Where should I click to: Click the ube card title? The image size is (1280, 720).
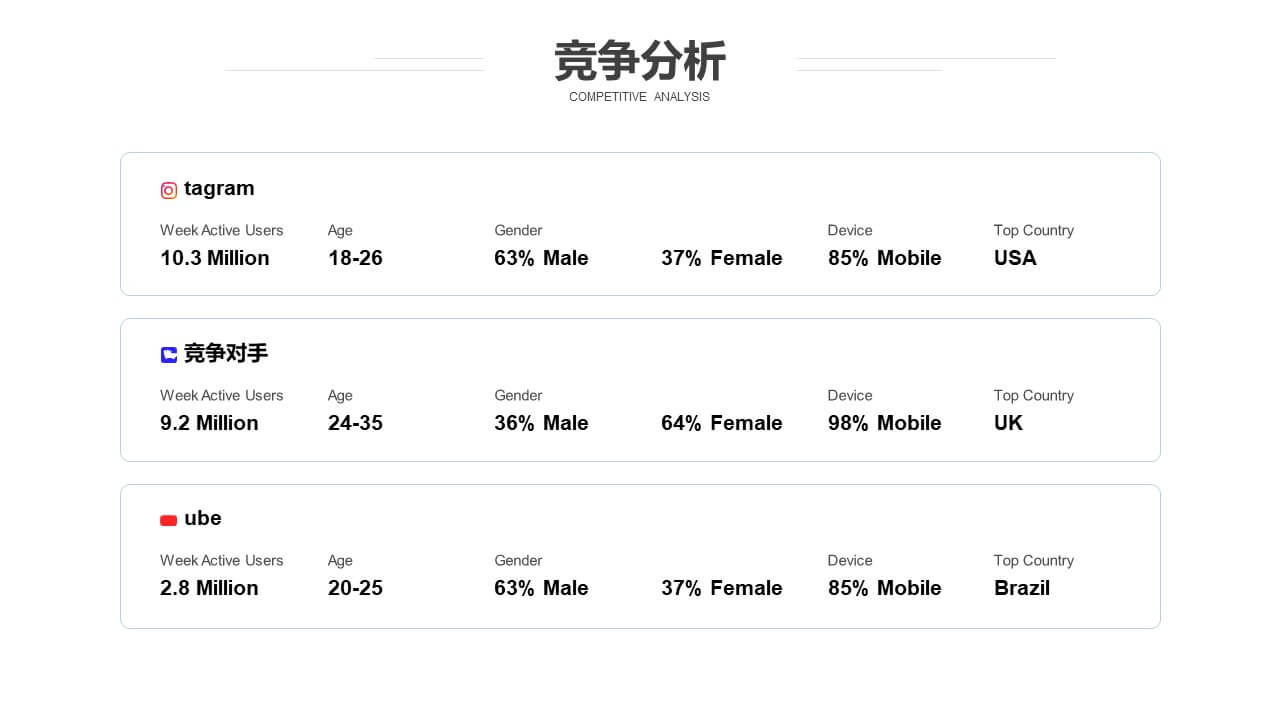[203, 518]
